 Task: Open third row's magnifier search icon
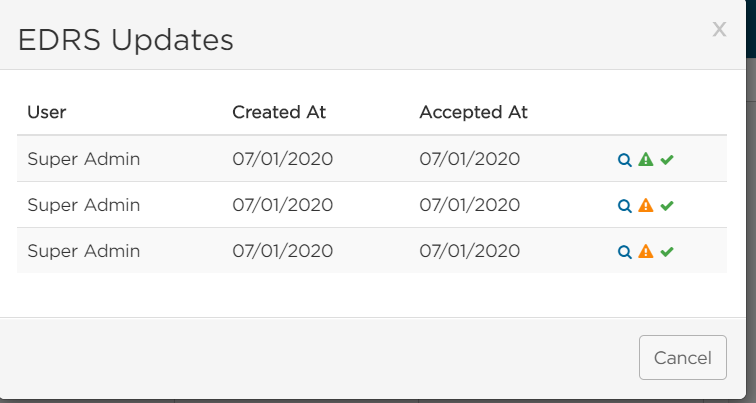click(624, 252)
